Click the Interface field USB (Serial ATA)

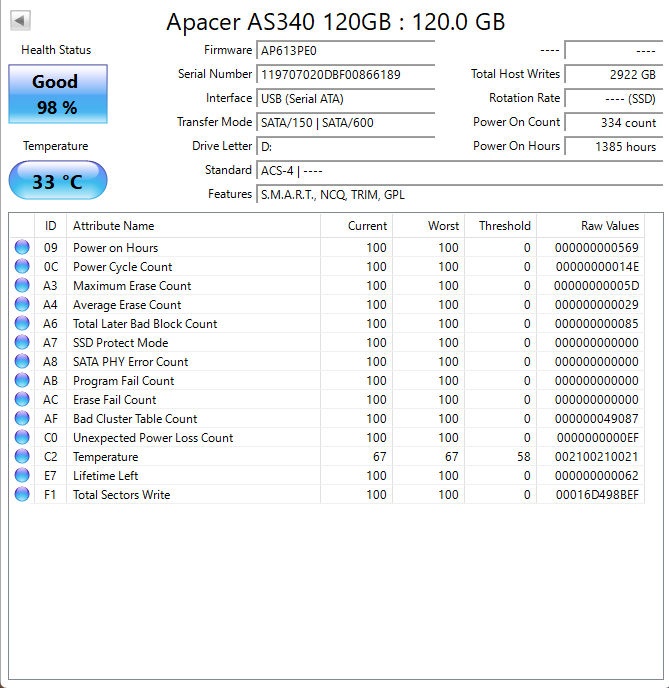coord(346,99)
